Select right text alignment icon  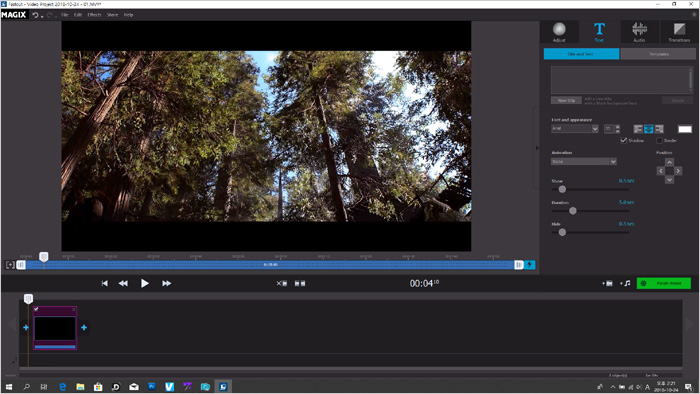pos(659,129)
